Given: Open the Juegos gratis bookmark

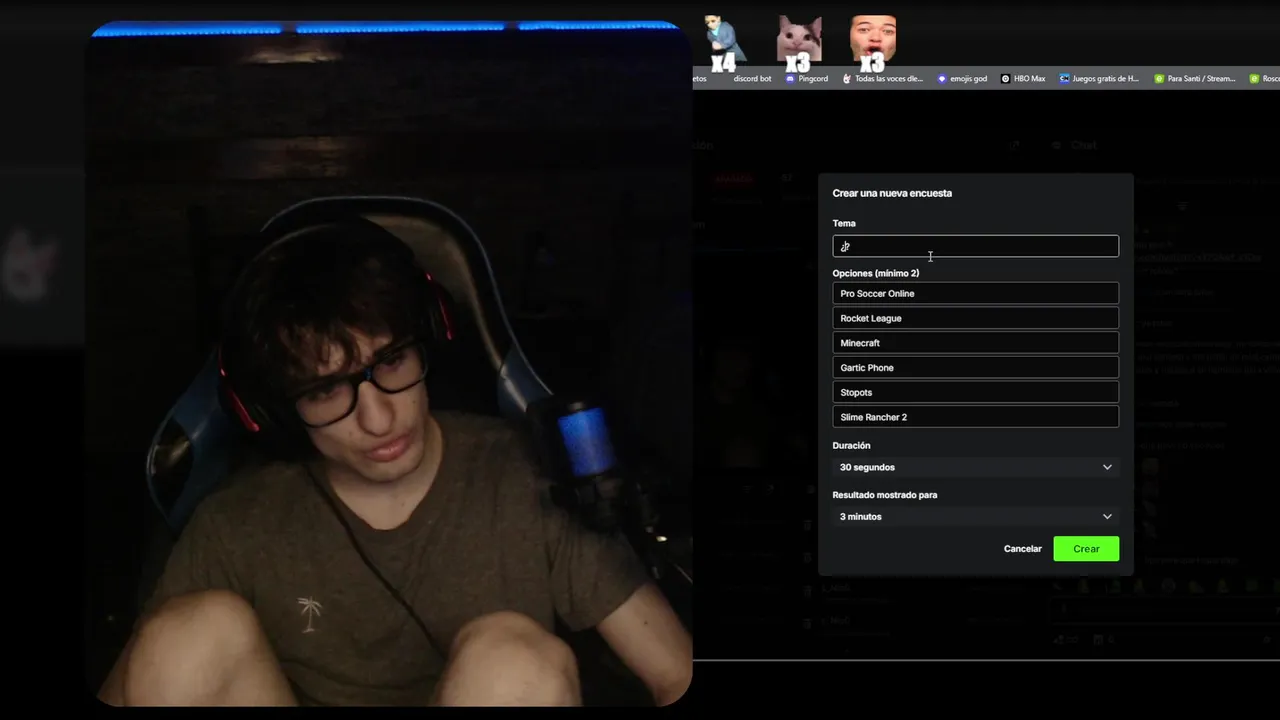Looking at the screenshot, I should coord(1099,79).
